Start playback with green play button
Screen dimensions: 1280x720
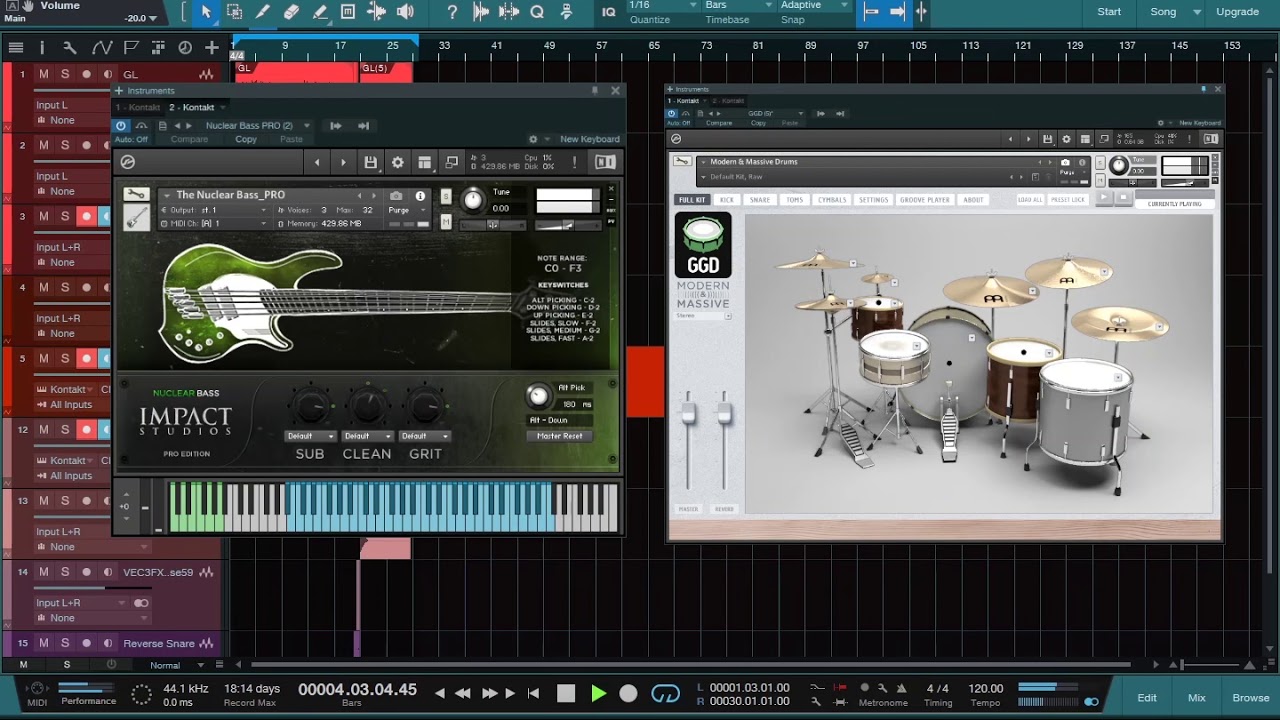point(598,693)
